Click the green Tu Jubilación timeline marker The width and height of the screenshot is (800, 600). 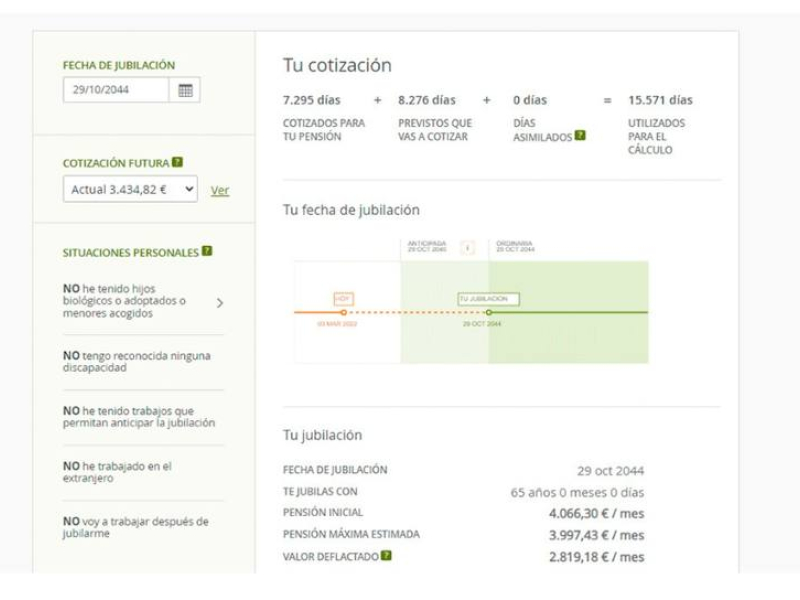489,313
